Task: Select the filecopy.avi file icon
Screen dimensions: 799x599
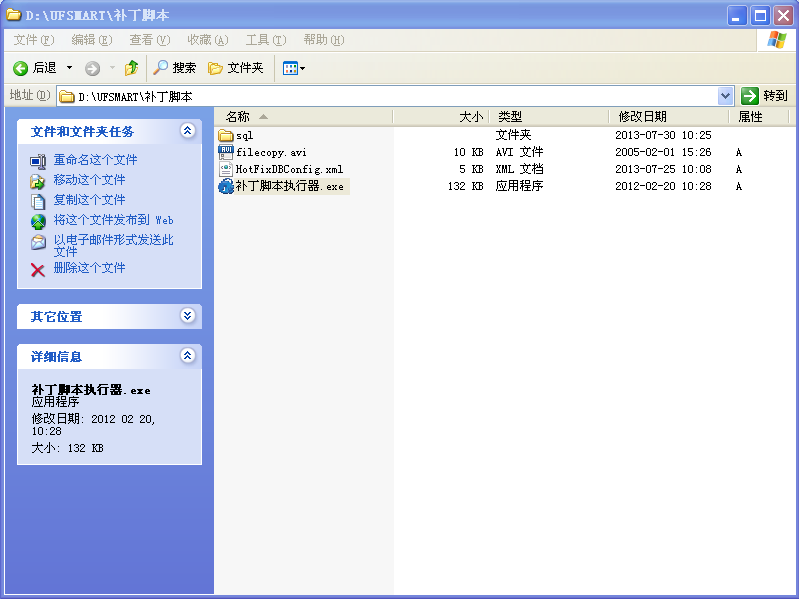Action: coord(226,152)
